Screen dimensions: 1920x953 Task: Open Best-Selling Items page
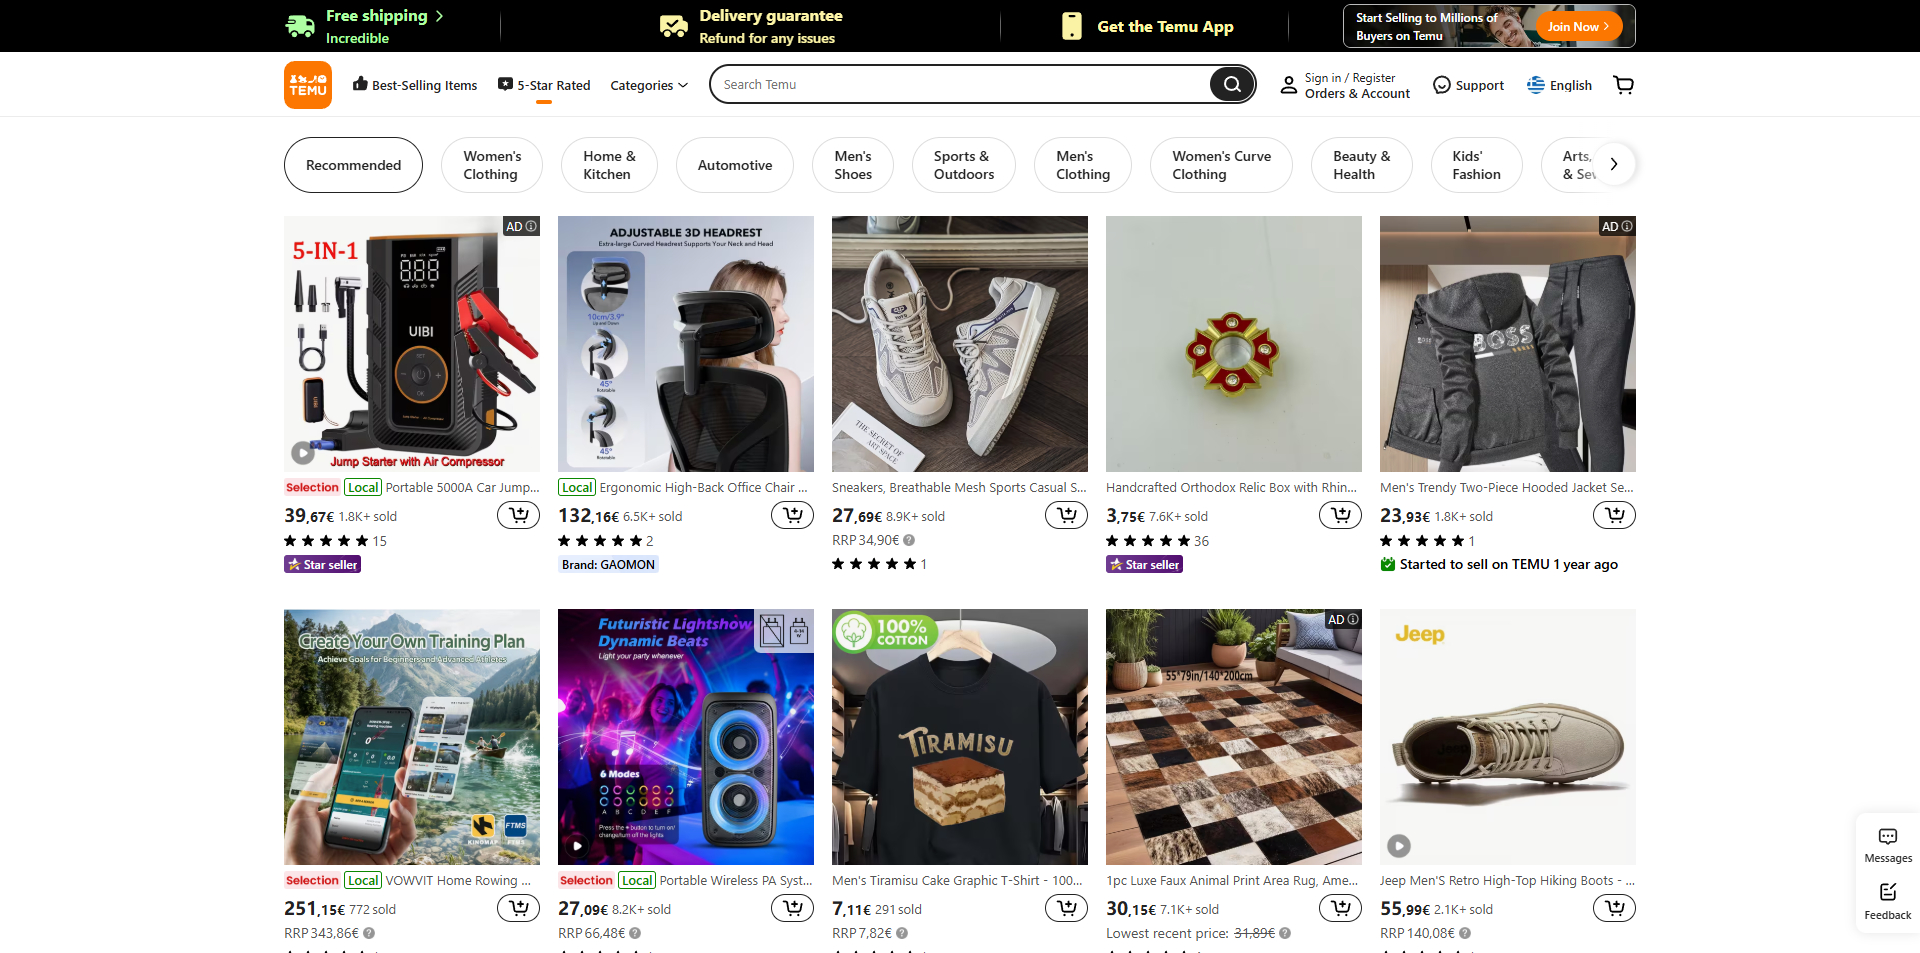415,85
